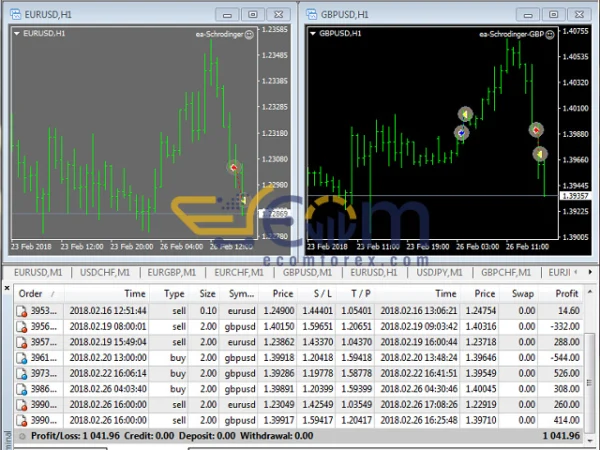Viewport: 600px width, 450px height.
Task: Click the Profit/Loss: 1 041.96 summary text
Action: click(75, 436)
